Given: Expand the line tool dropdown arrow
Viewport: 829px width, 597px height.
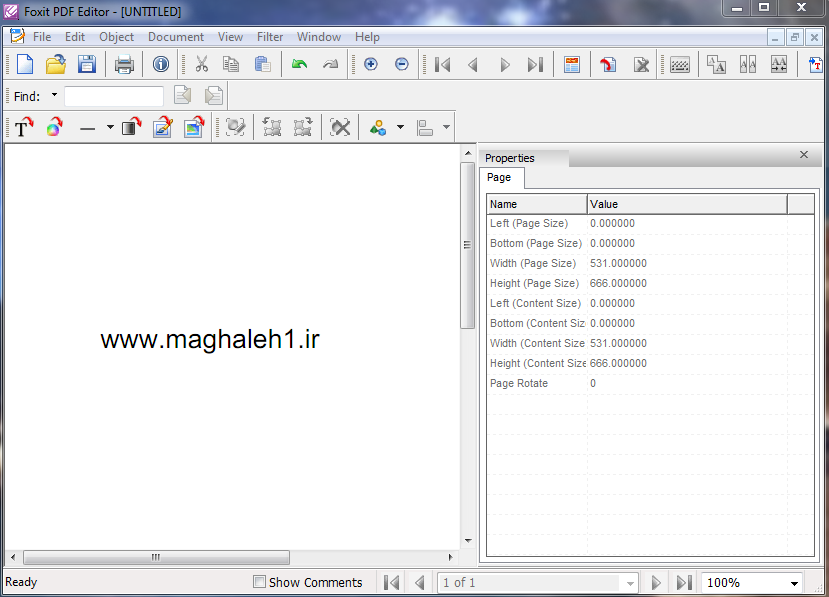Looking at the screenshot, I should tap(110, 127).
